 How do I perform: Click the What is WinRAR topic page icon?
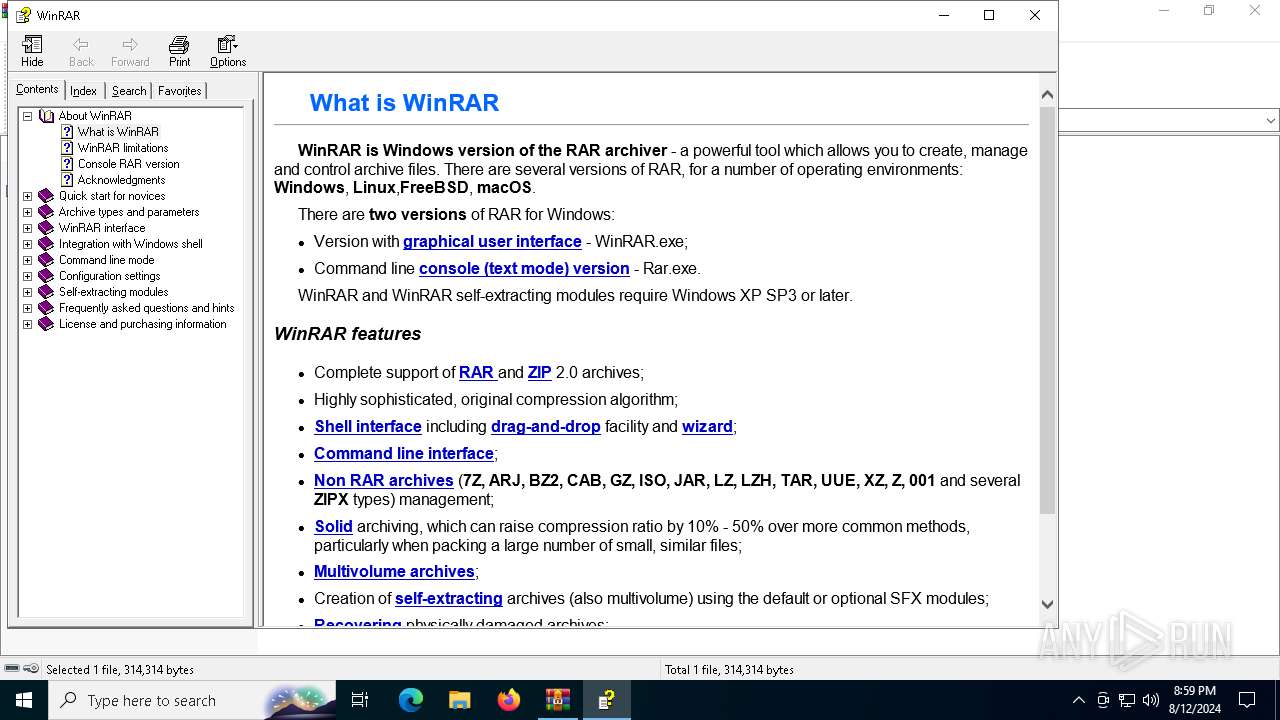point(67,132)
